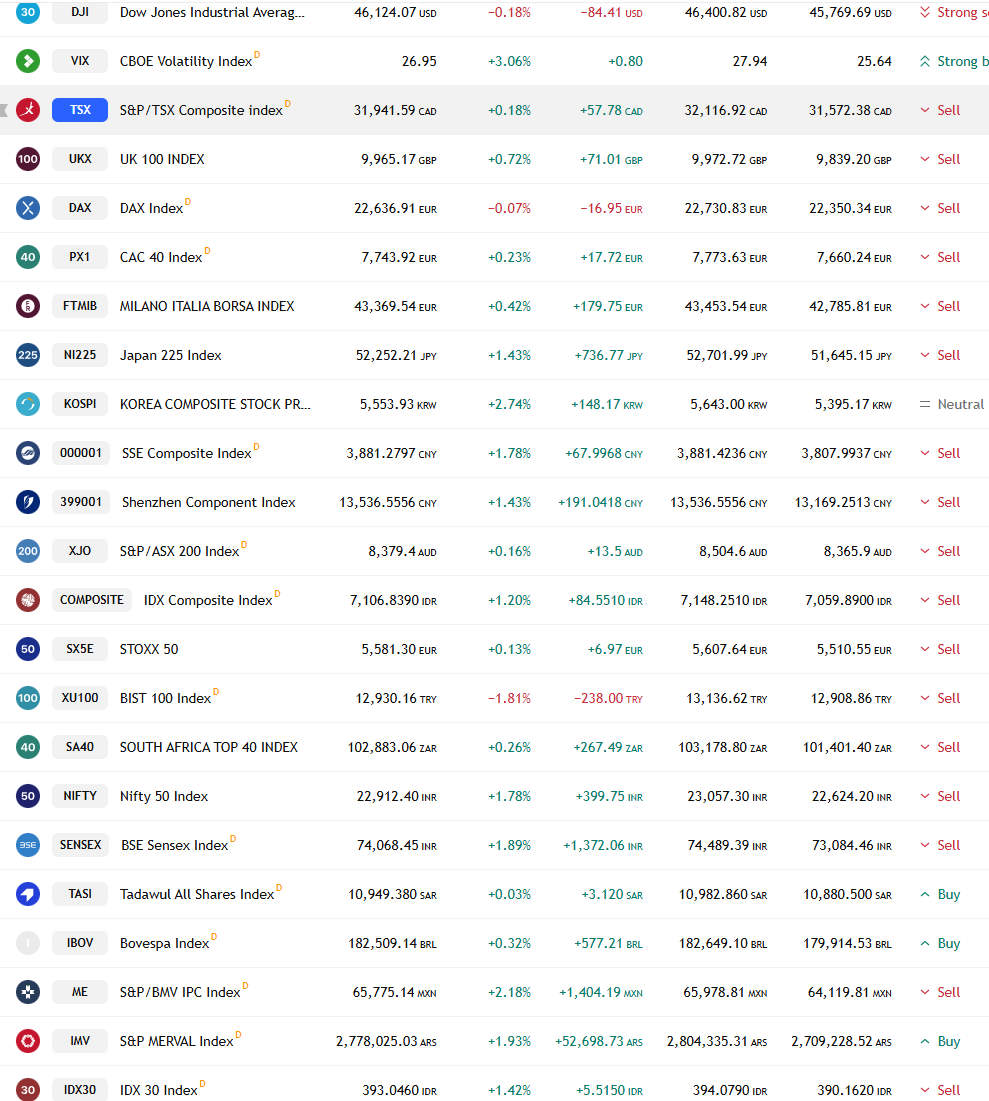Click VIX price 26.95
This screenshot has height=1101, width=989.
point(419,61)
